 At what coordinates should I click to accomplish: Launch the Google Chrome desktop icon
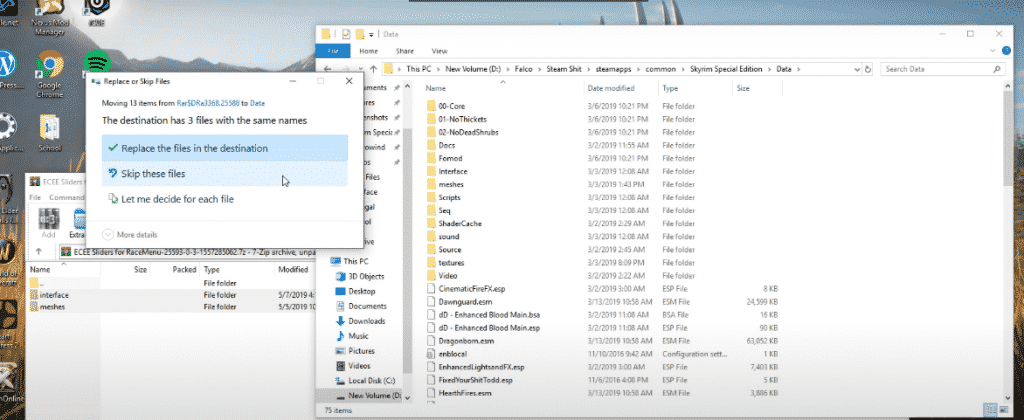pos(49,73)
